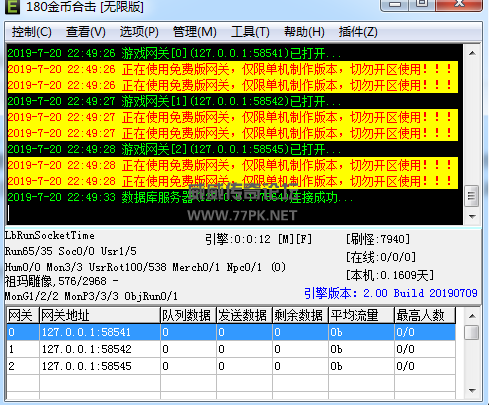
Task: Click the 引擎版本 2.00 Build text
Action: (x=391, y=293)
